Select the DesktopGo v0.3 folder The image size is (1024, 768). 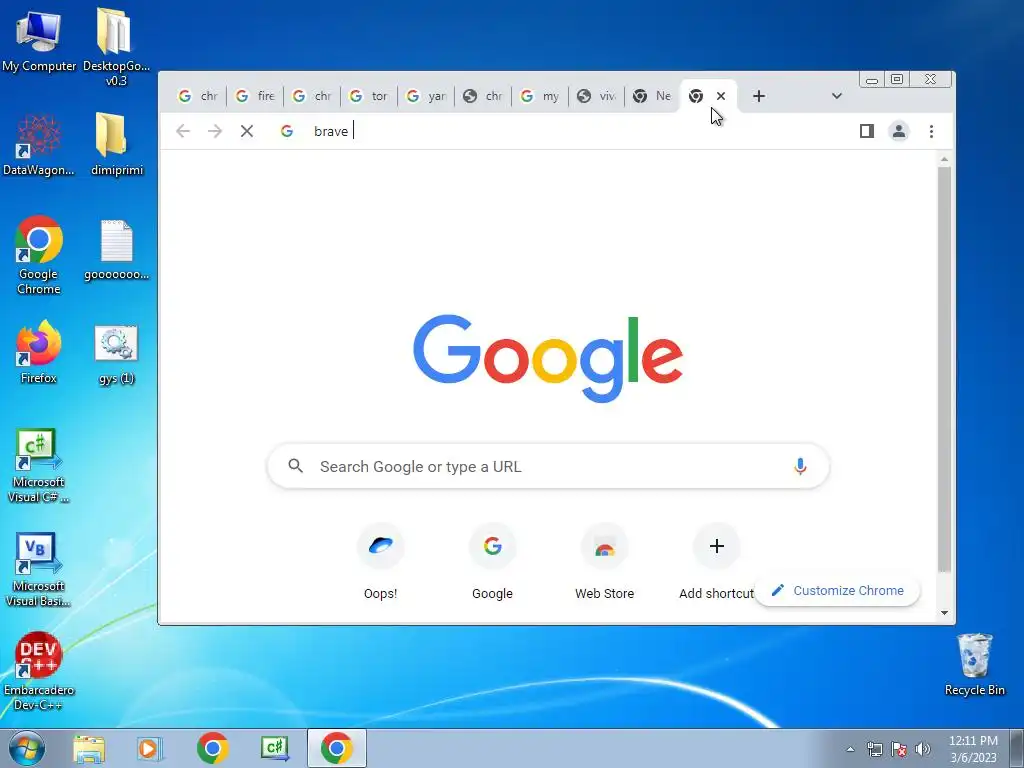pos(116,47)
